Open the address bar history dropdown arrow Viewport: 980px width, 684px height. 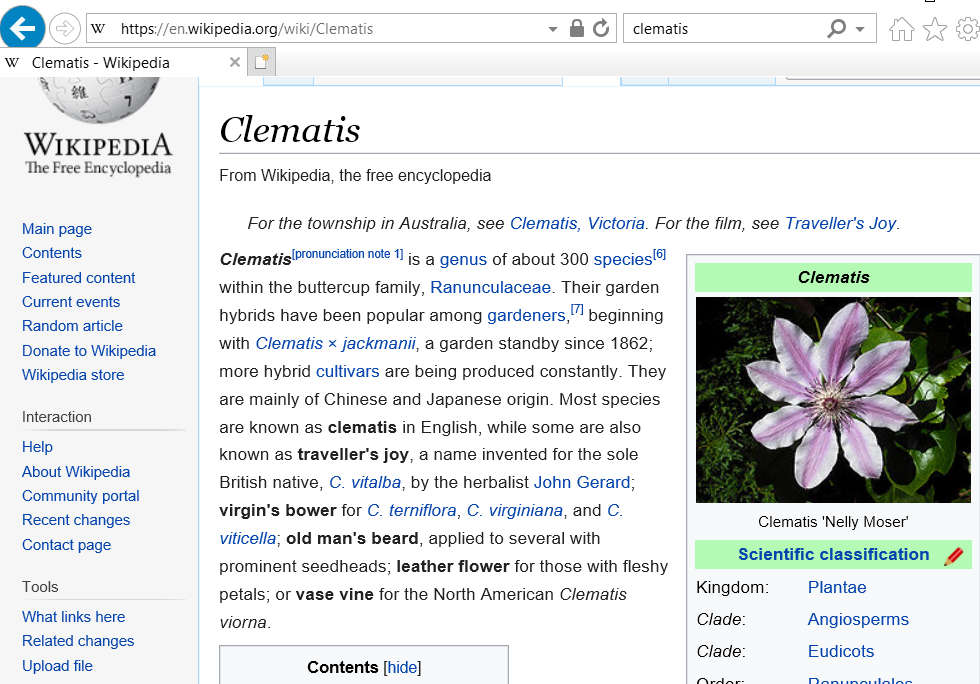tap(552, 29)
